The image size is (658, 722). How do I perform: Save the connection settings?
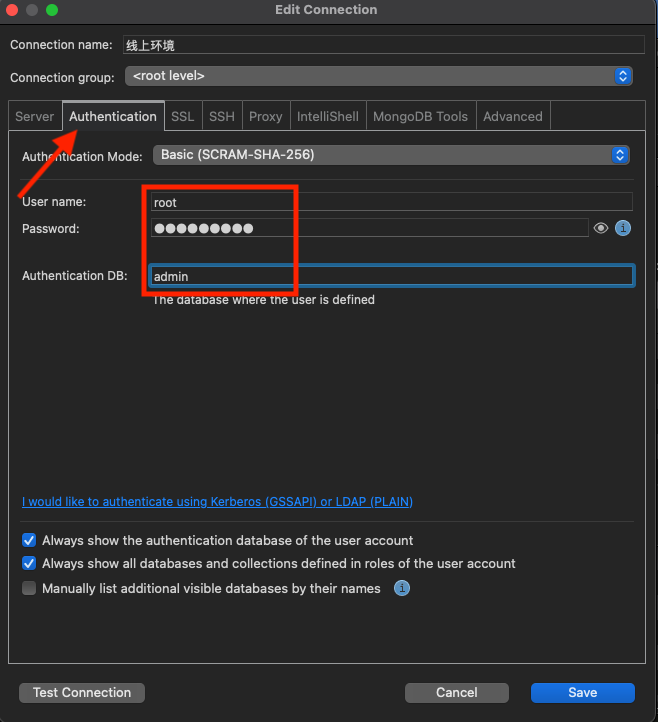tap(582, 693)
